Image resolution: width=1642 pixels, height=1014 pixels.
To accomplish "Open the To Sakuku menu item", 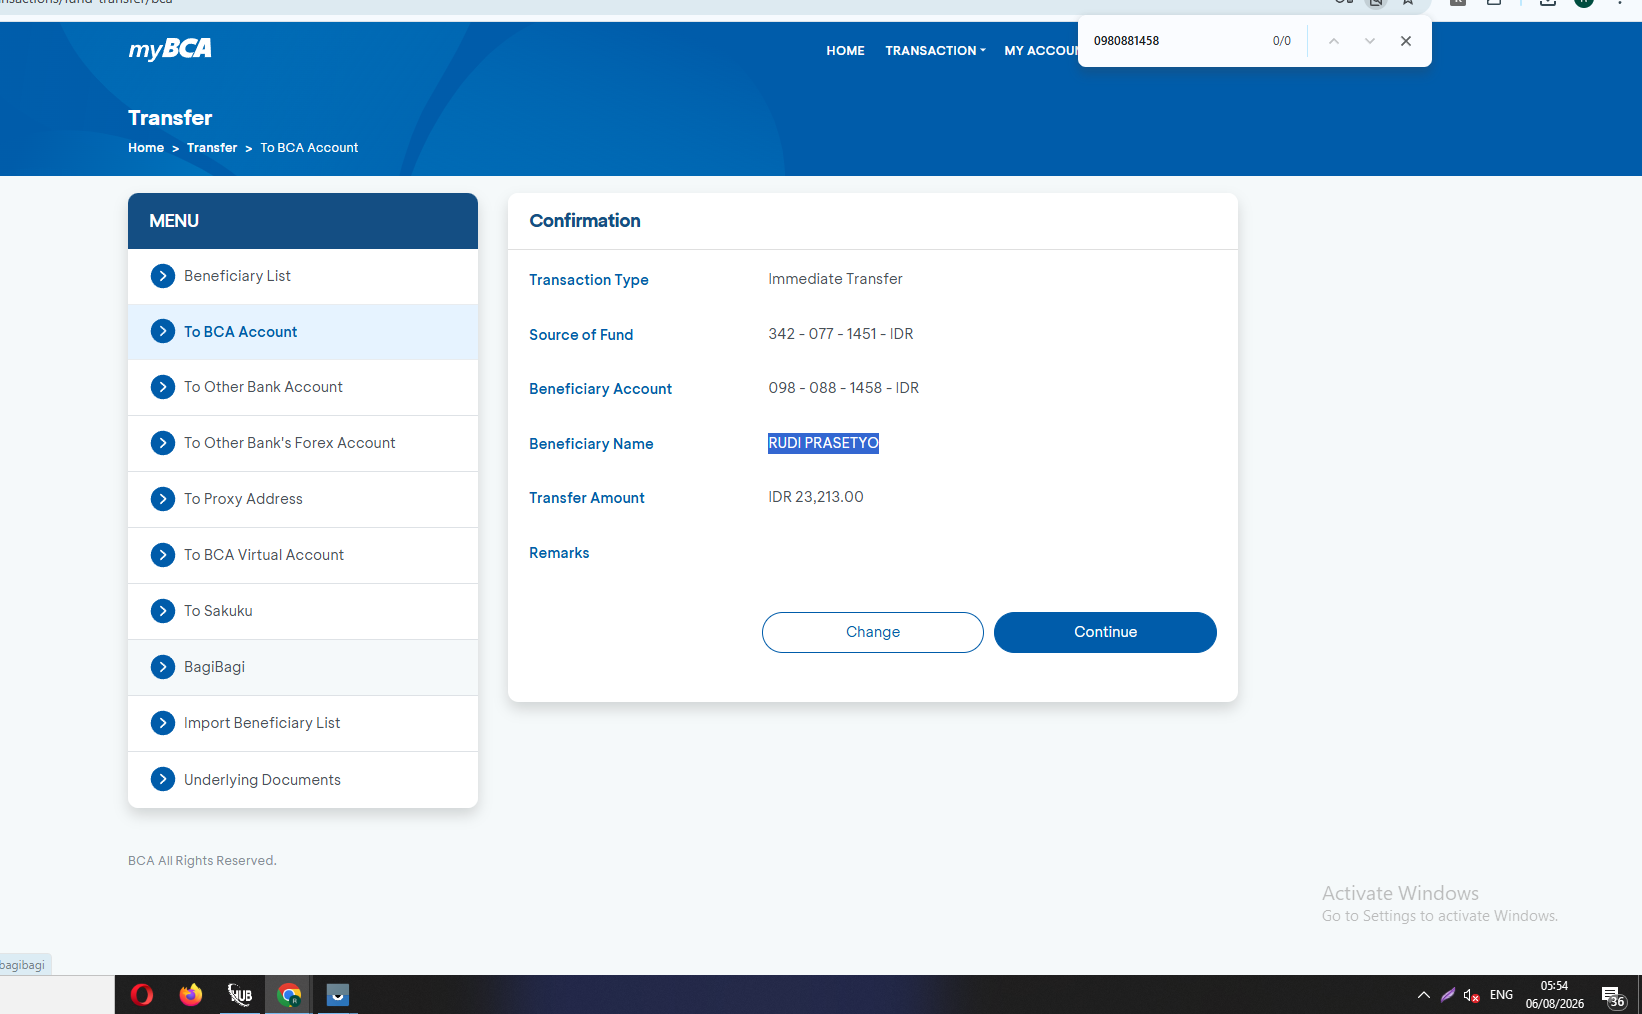I will click(303, 611).
